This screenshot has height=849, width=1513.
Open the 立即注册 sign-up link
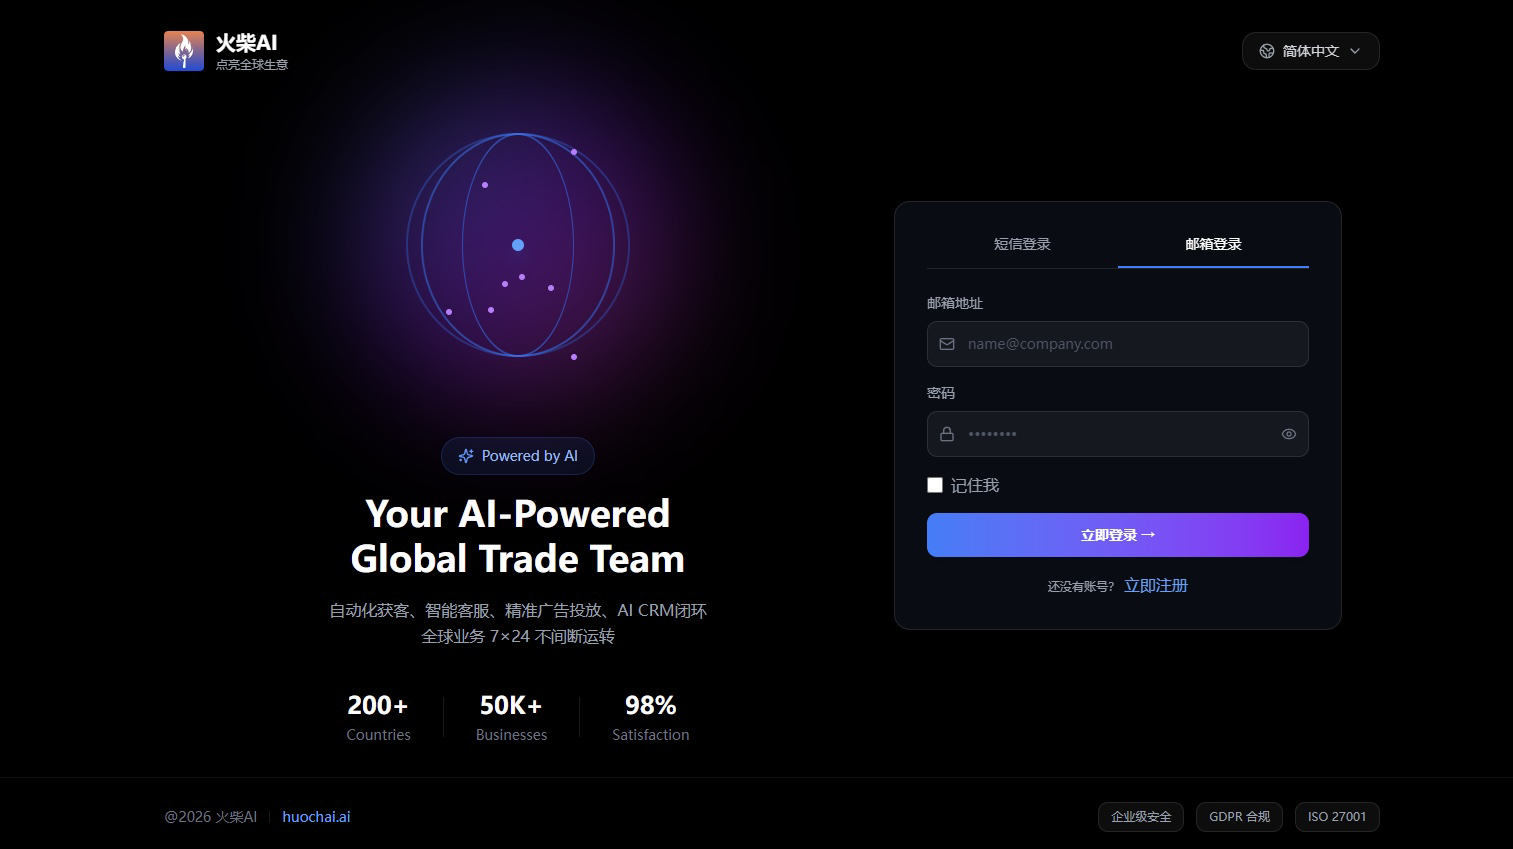pos(1155,585)
